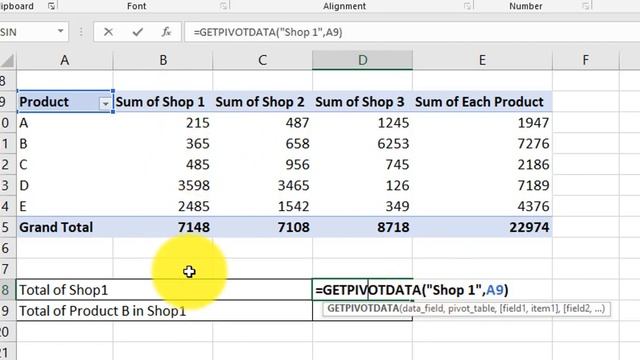Click cell with value 658
Screen dimensions: 640x360
[x=262, y=144]
